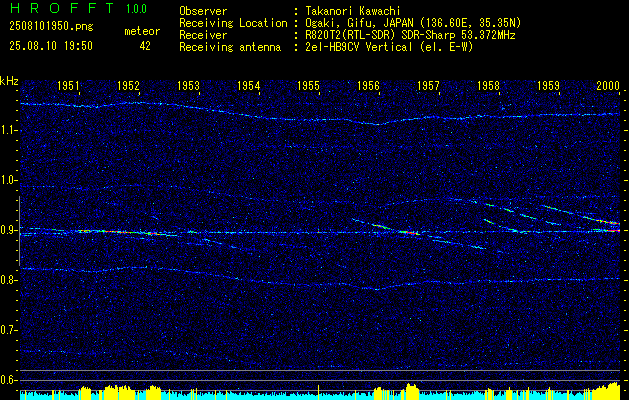Click the version number 1.0.0
This screenshot has width=629, height=400.
[x=136, y=9]
